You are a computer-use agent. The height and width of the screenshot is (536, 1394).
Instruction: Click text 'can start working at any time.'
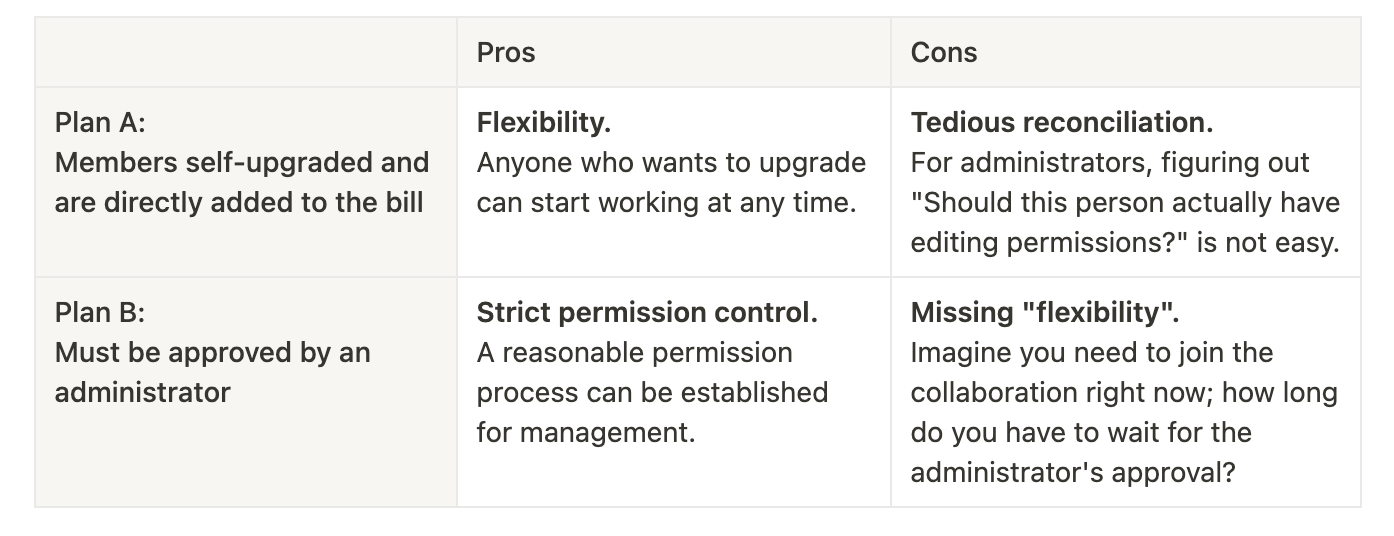coord(668,203)
